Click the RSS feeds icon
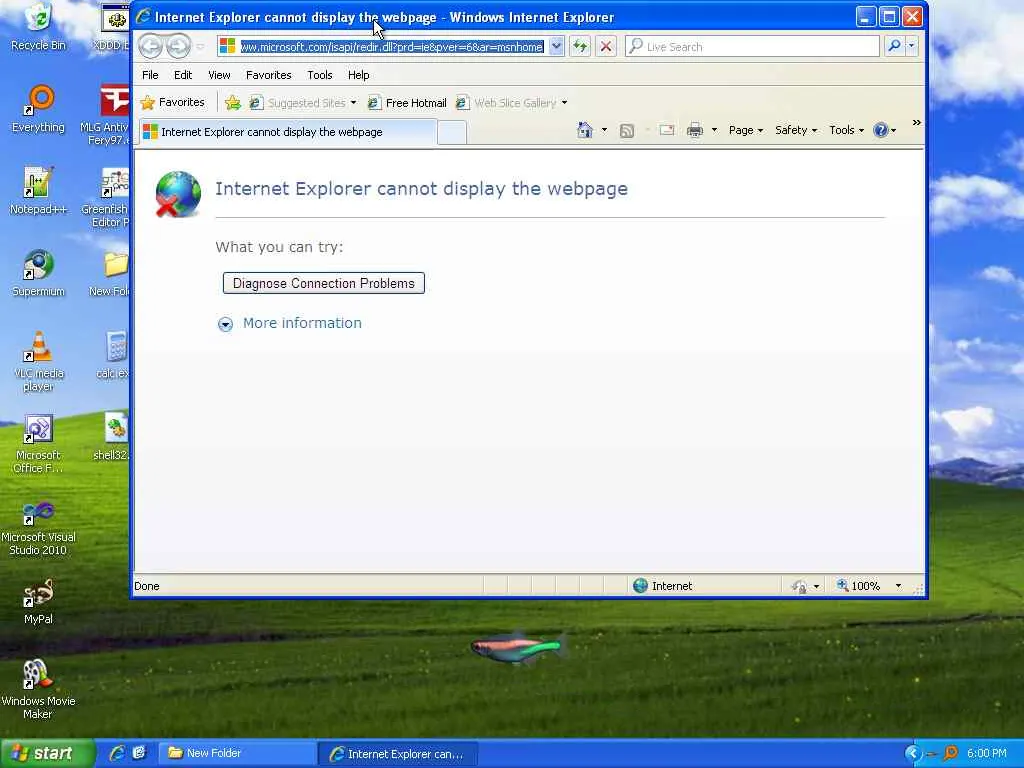 coord(627,131)
